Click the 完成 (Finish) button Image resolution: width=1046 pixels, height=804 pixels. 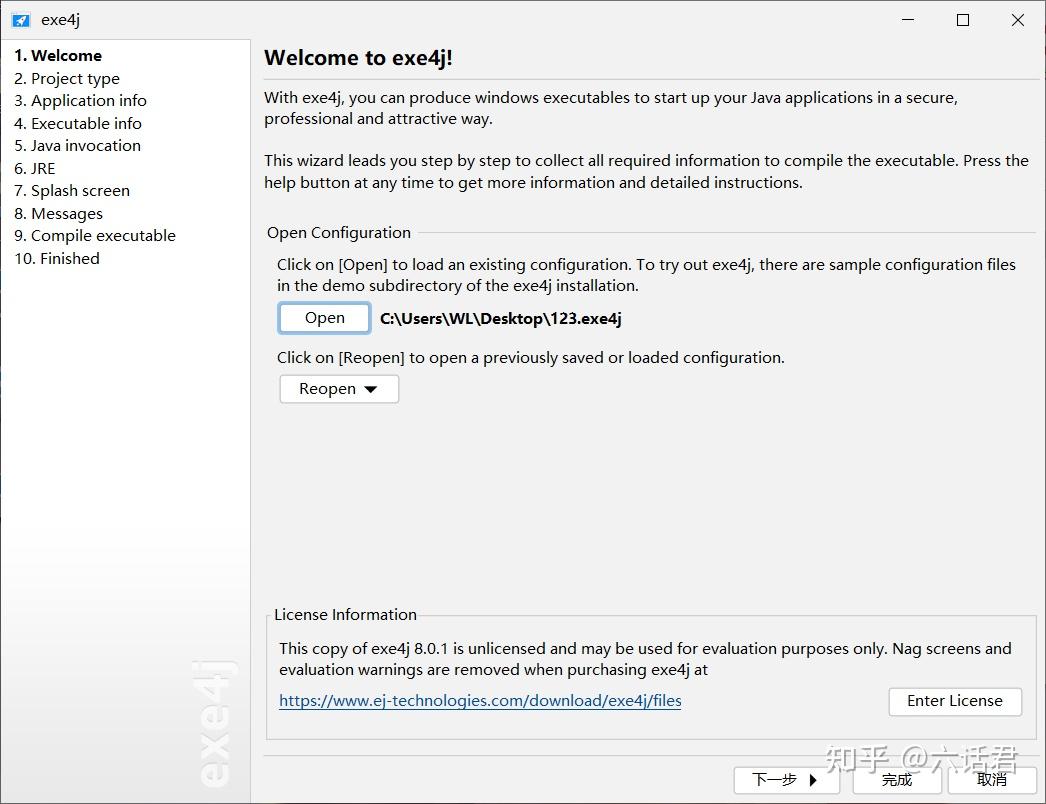[897, 780]
